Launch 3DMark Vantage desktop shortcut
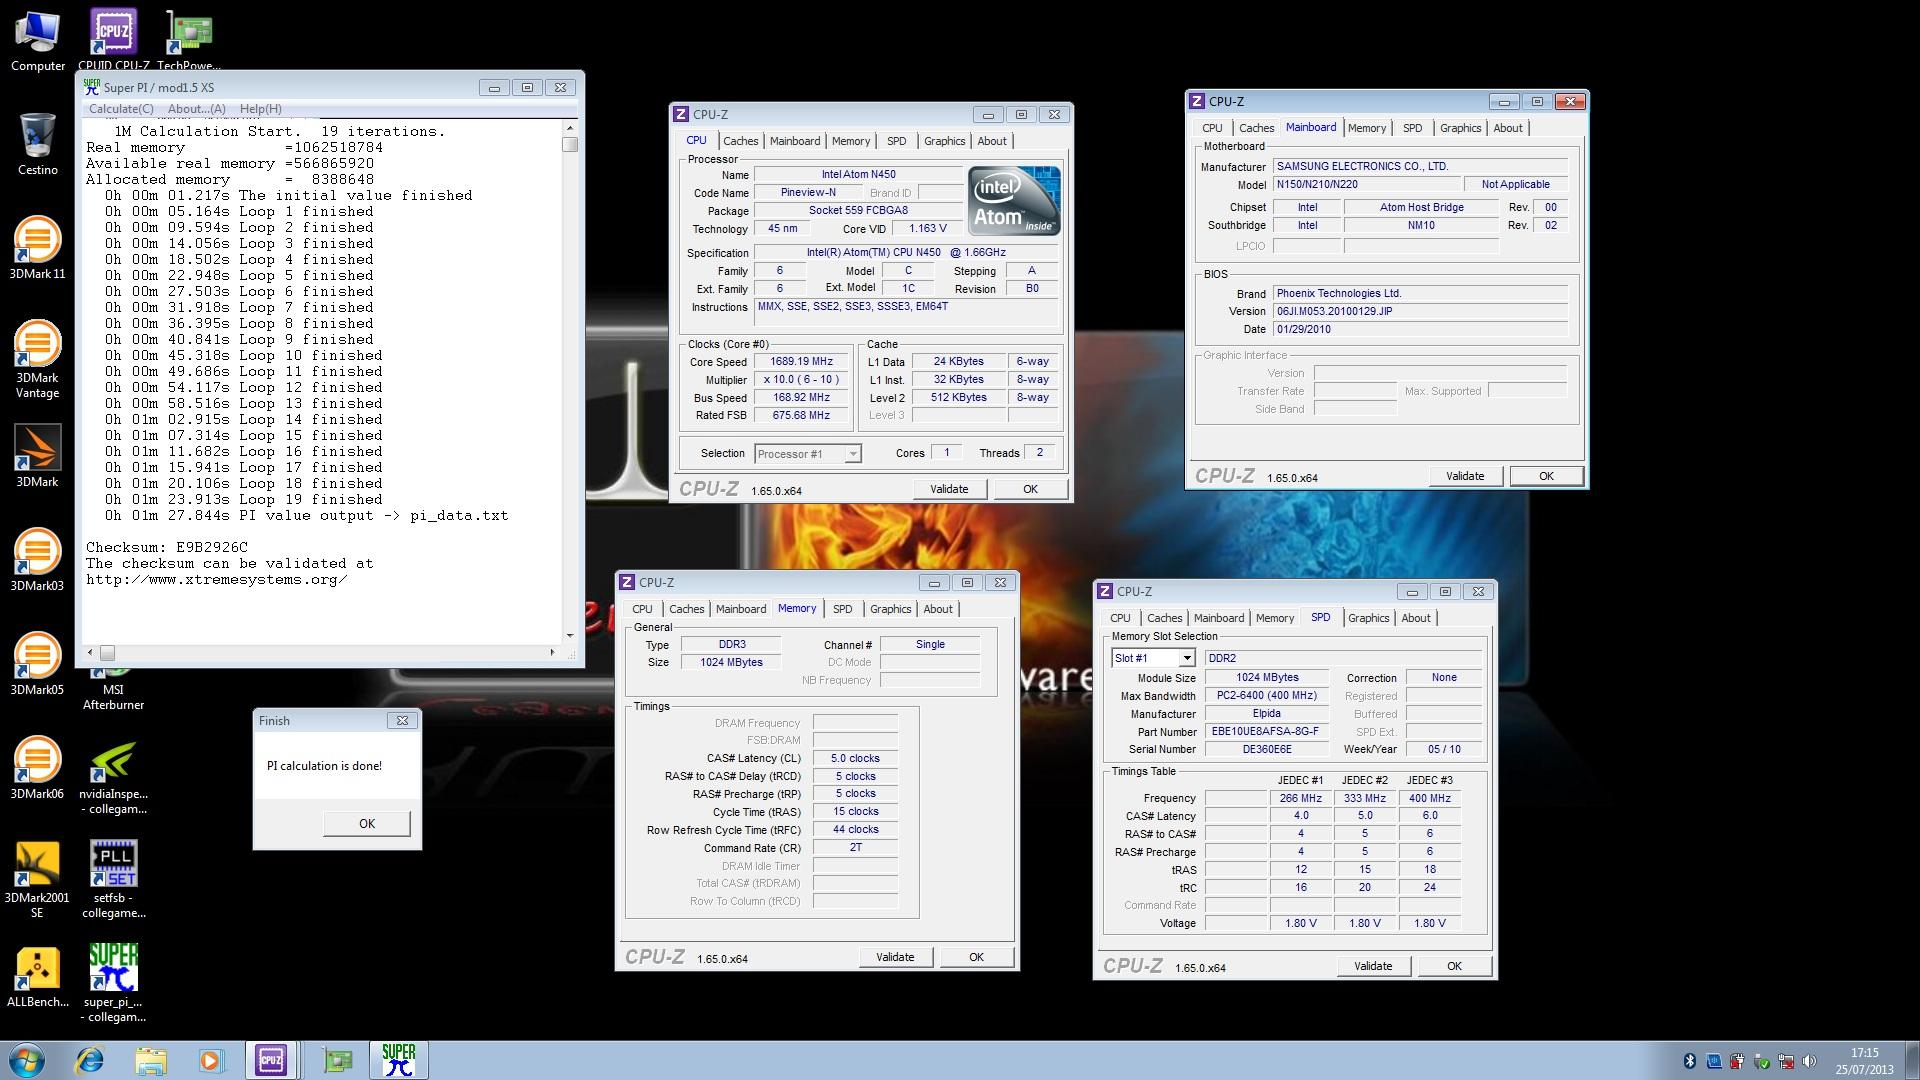The width and height of the screenshot is (1920, 1080). pos(38,359)
